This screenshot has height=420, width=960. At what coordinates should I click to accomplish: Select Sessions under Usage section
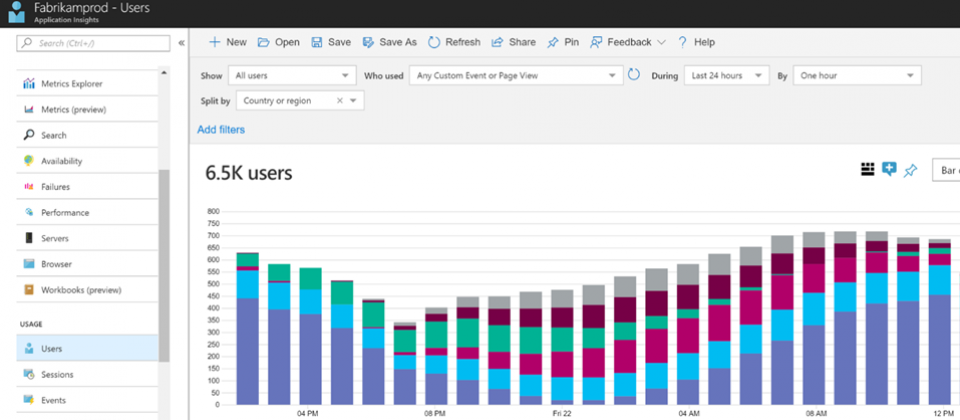pos(57,374)
